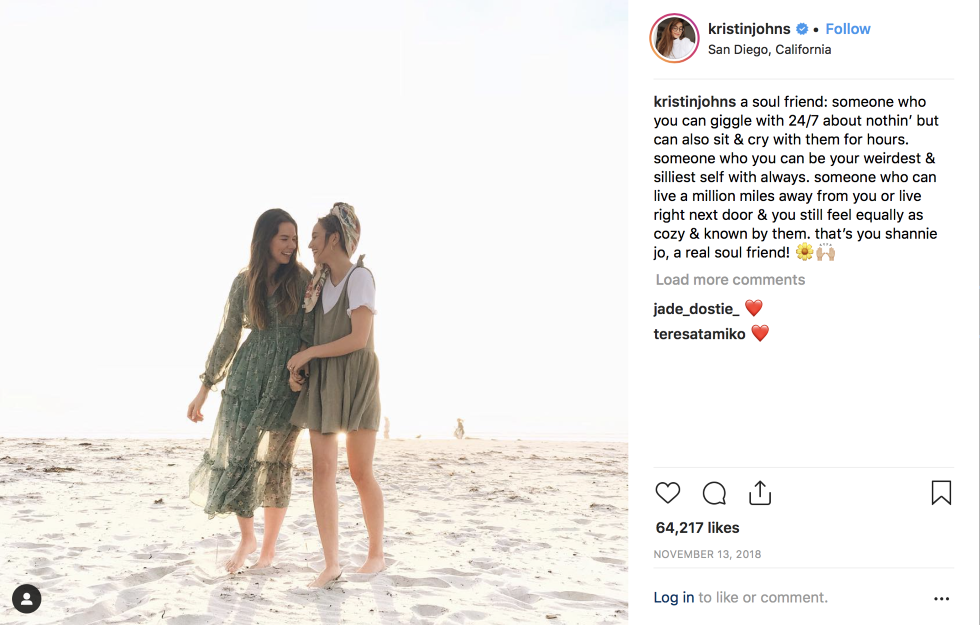Open the November 13, 2018 timestamp

708,554
